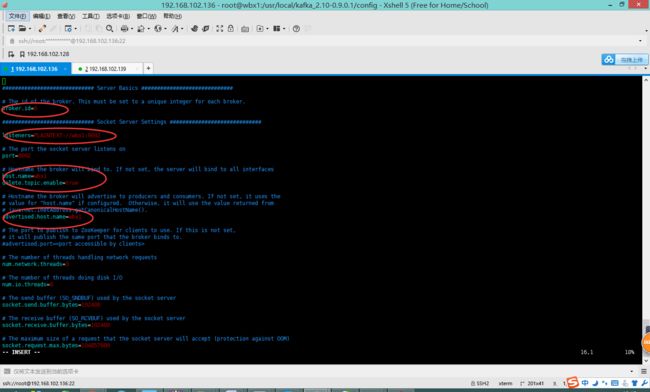This screenshot has height=392, width=650.
Task: Open the session Properties toolbar icon
Action: (x=68, y=29)
